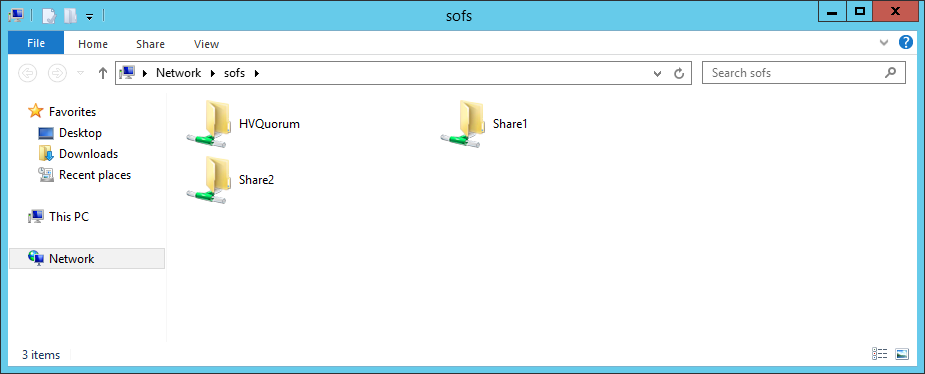Screen dimensions: 925x374
Task: Go up one level with Up arrow
Action: [103, 73]
